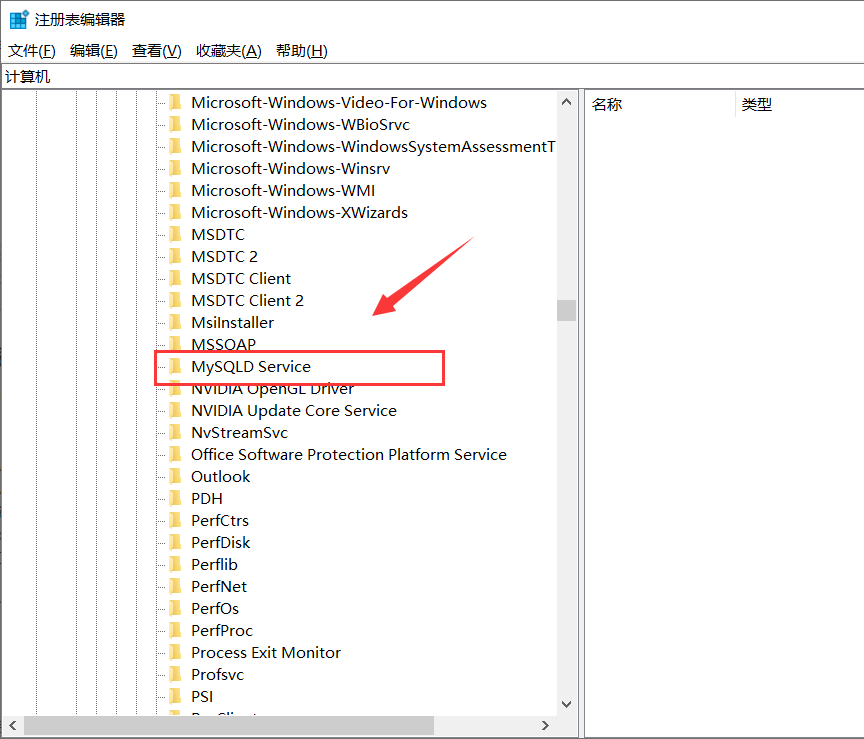Click folder icon of Microsoft-Windows-WMI
Screen dimensions: 864x739
(175, 191)
